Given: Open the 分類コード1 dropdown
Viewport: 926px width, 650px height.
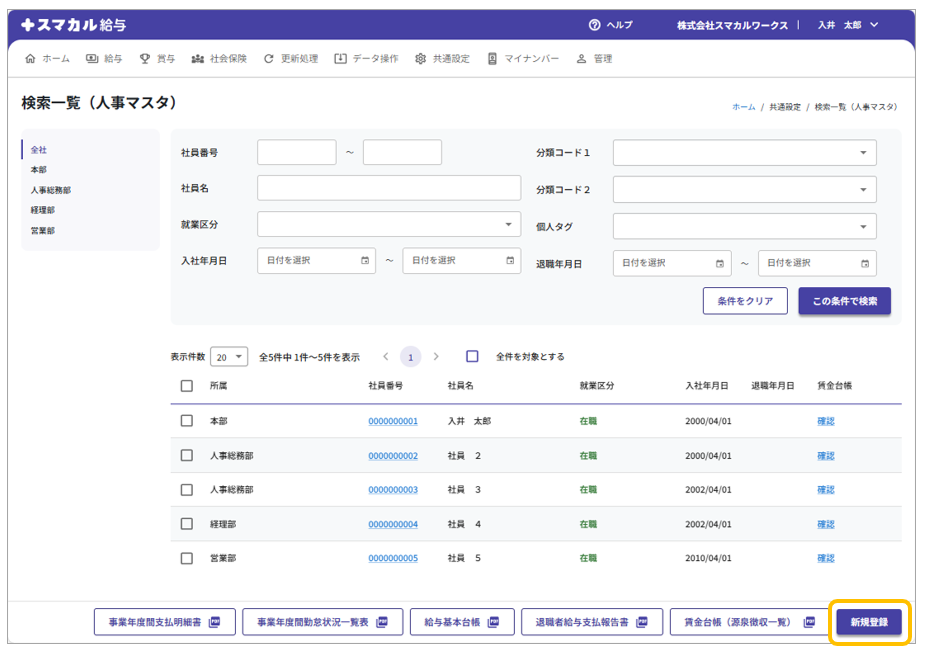Looking at the screenshot, I should click(744, 153).
